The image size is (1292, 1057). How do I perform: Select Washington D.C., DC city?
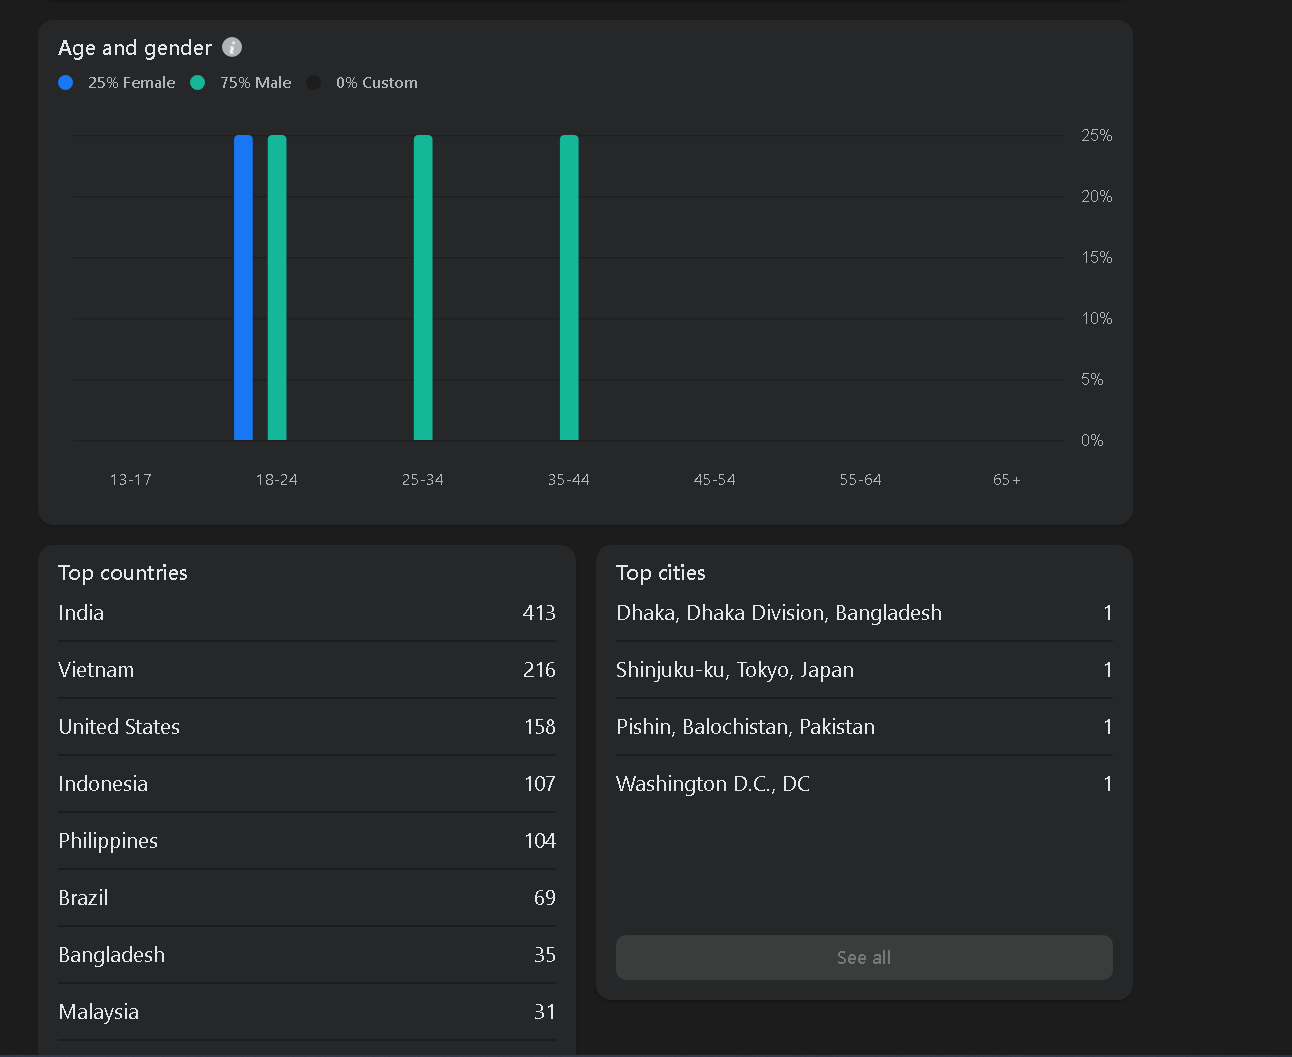point(864,784)
